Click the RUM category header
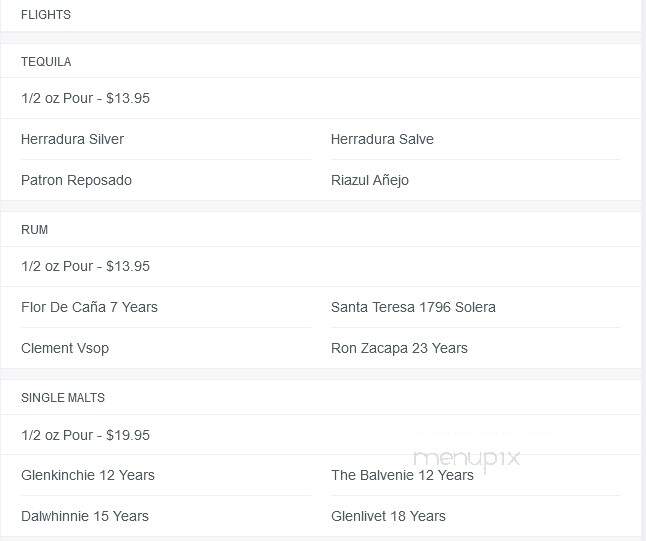The height and width of the screenshot is (541, 646). click(35, 230)
